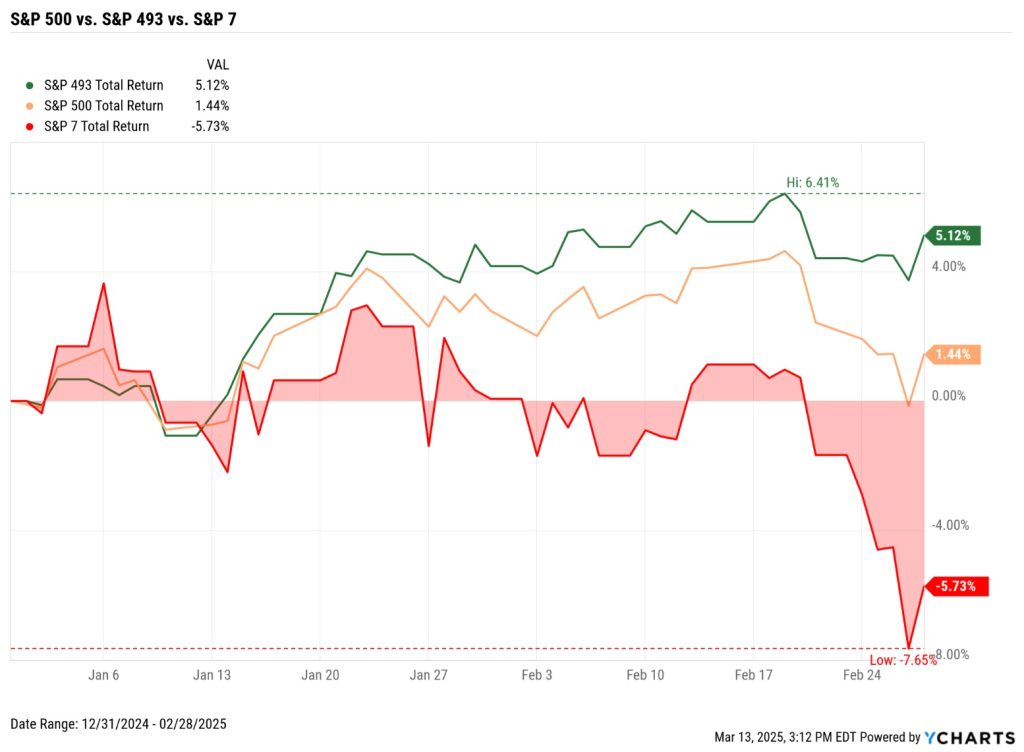
Task: Click the Jan 20 date axis label
Action: tap(320, 675)
